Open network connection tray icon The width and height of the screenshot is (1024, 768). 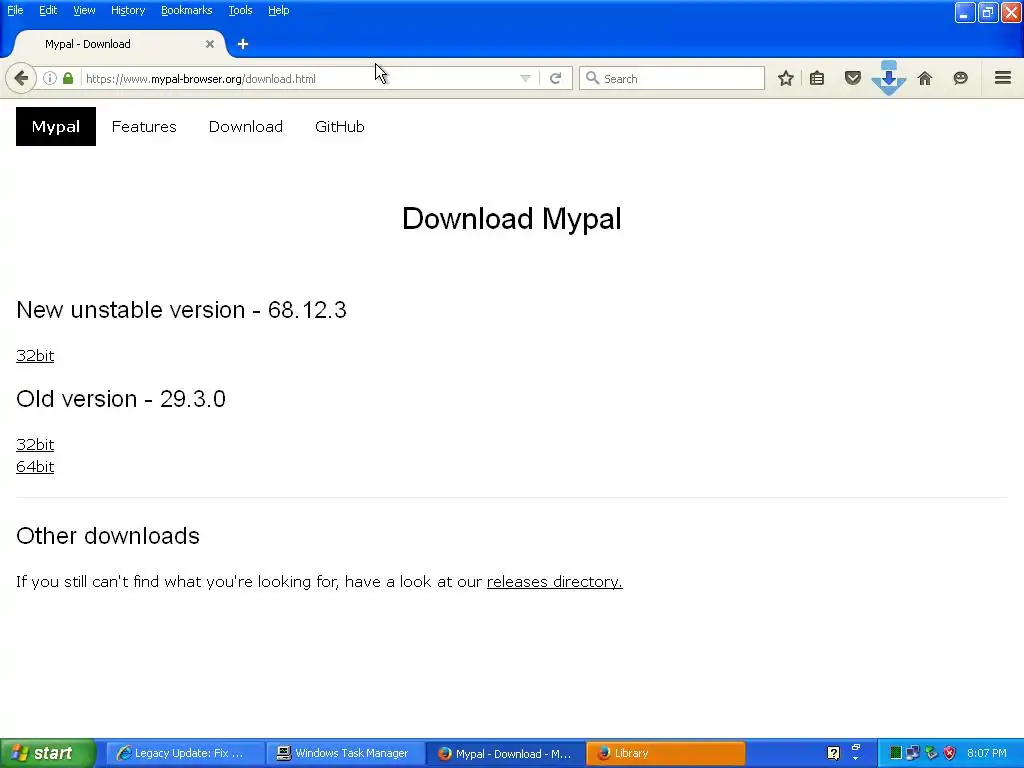point(913,753)
